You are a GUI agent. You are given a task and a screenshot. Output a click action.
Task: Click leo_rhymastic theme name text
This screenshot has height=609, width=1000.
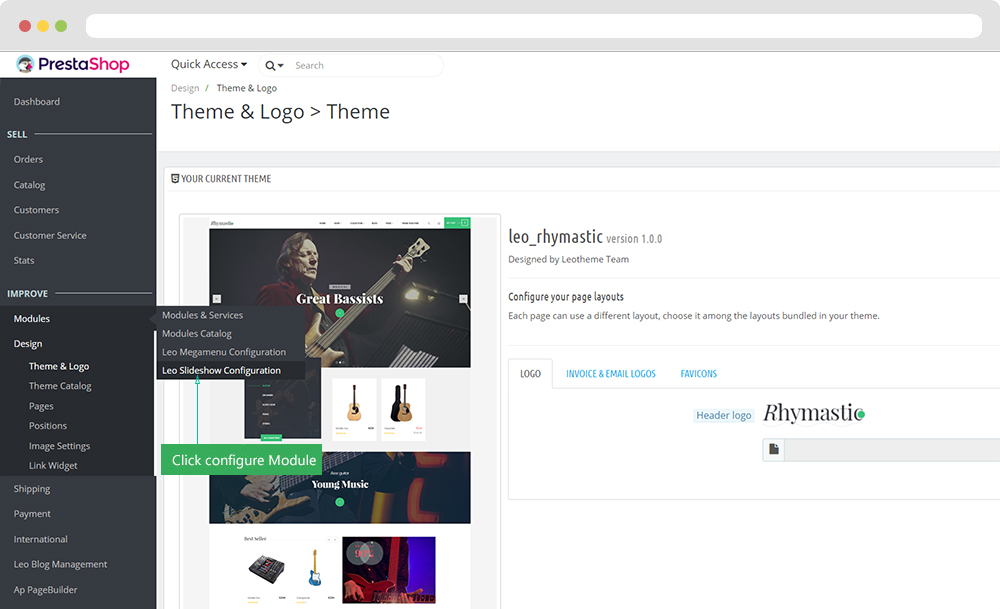pyautogui.click(x=555, y=237)
